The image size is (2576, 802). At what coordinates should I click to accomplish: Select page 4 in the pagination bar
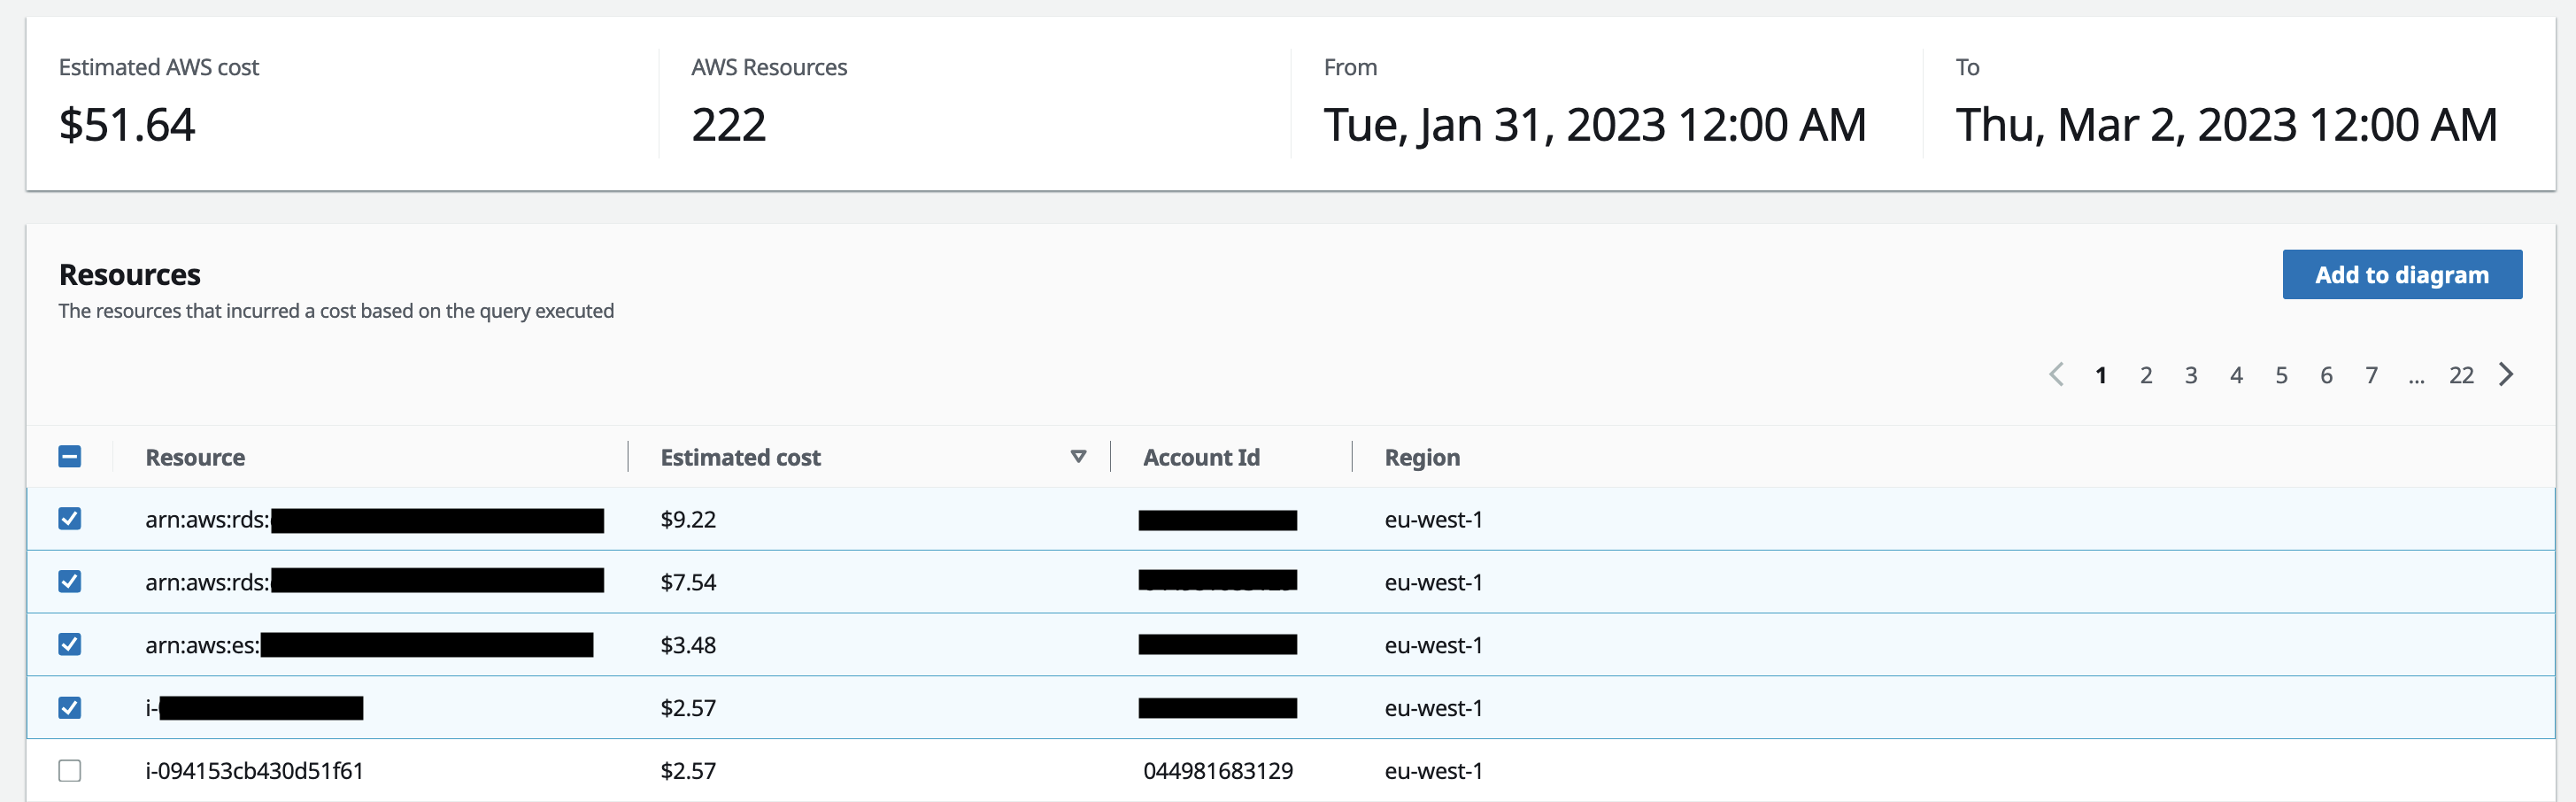pos(2236,374)
